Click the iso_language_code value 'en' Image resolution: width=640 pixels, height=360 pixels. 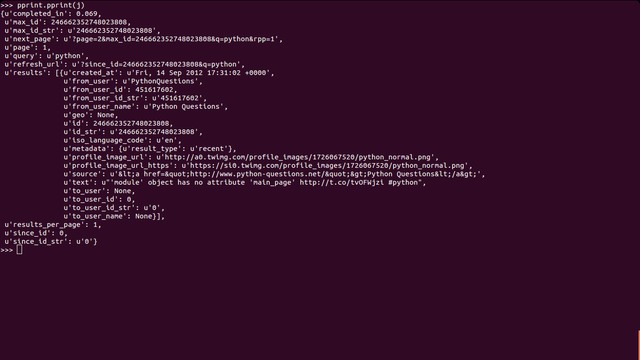click(168, 140)
